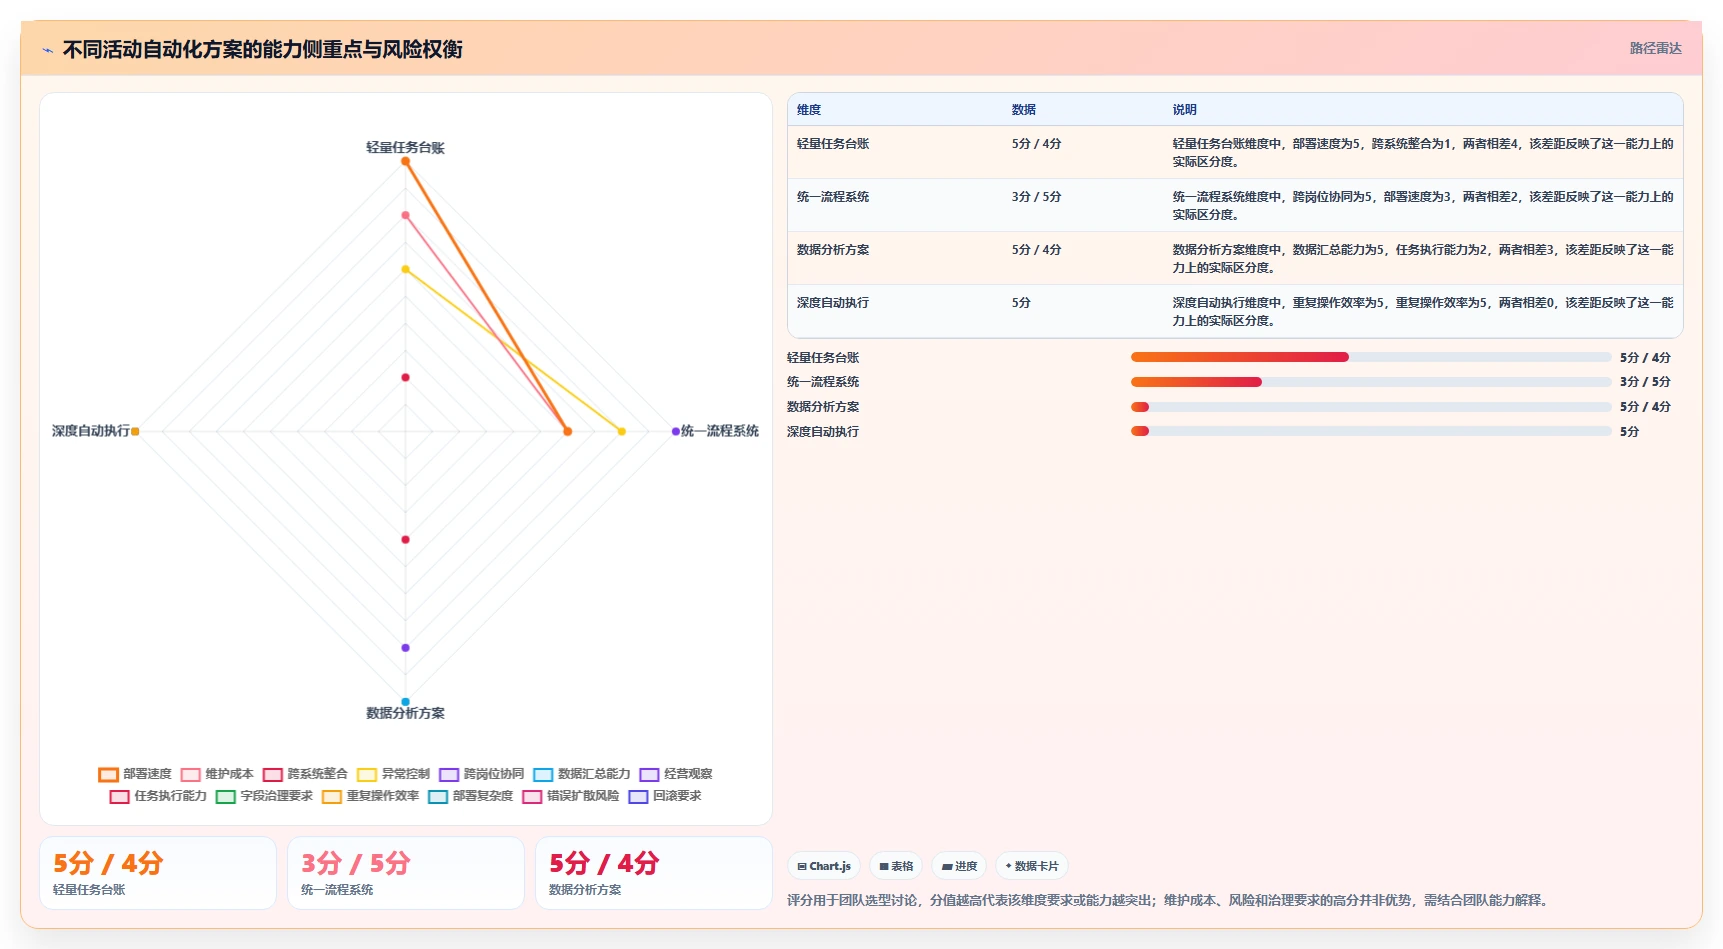Click the 轻量任务台账 radar axis label
Viewport: 1723px width, 949px height.
coord(405,147)
